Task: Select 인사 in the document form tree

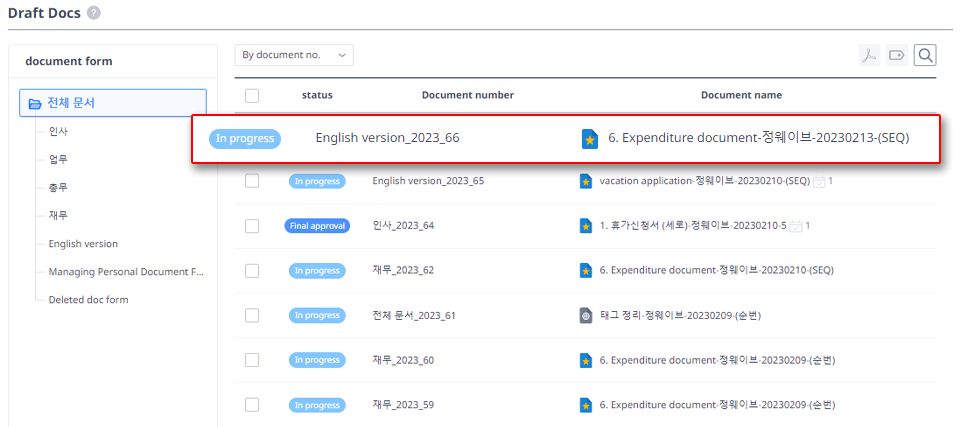Action: 58,131
